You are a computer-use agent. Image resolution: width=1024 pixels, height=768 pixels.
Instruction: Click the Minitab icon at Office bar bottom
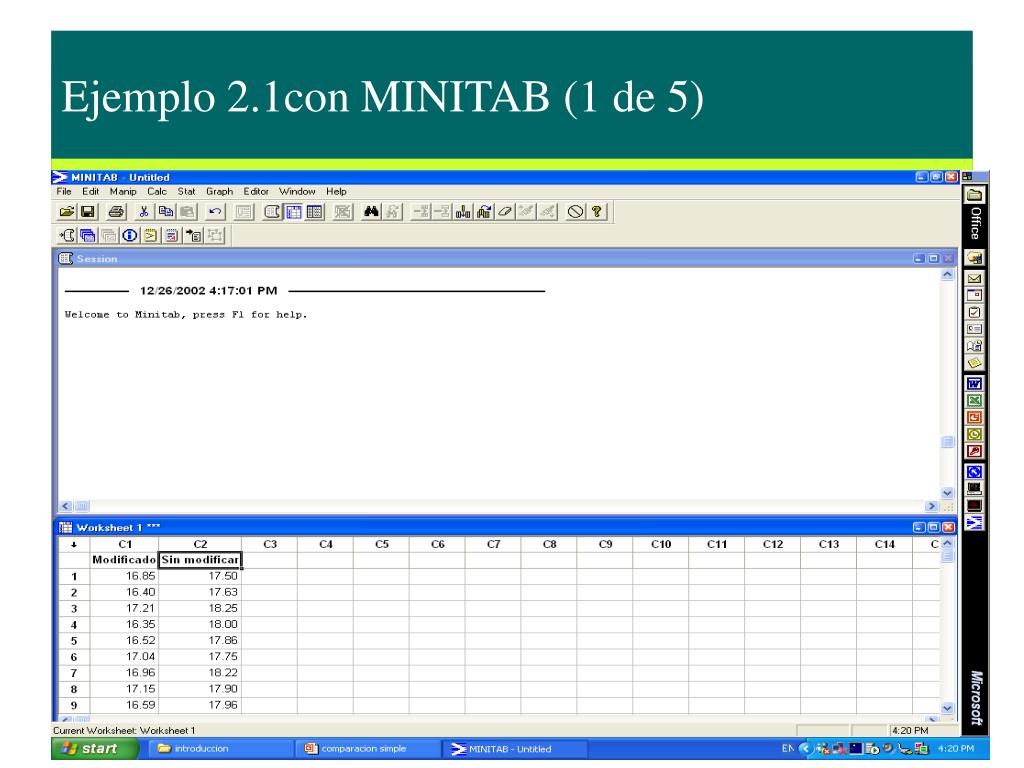(974, 522)
